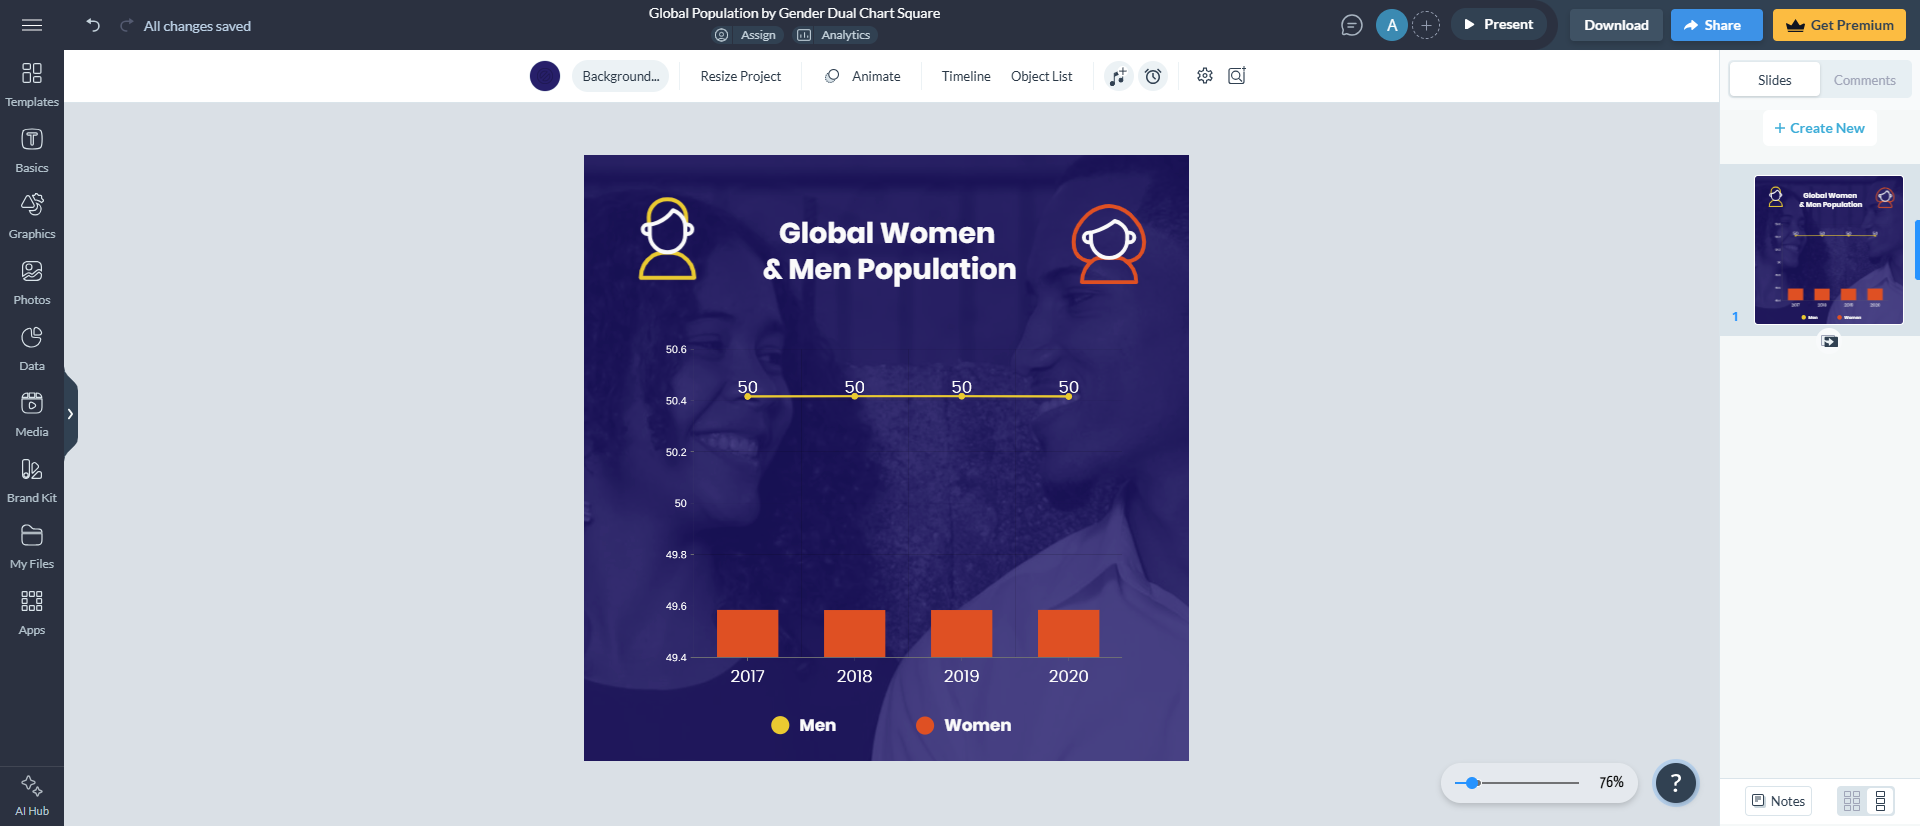Open the Media panel
The height and width of the screenshot is (826, 1920).
(x=32, y=414)
